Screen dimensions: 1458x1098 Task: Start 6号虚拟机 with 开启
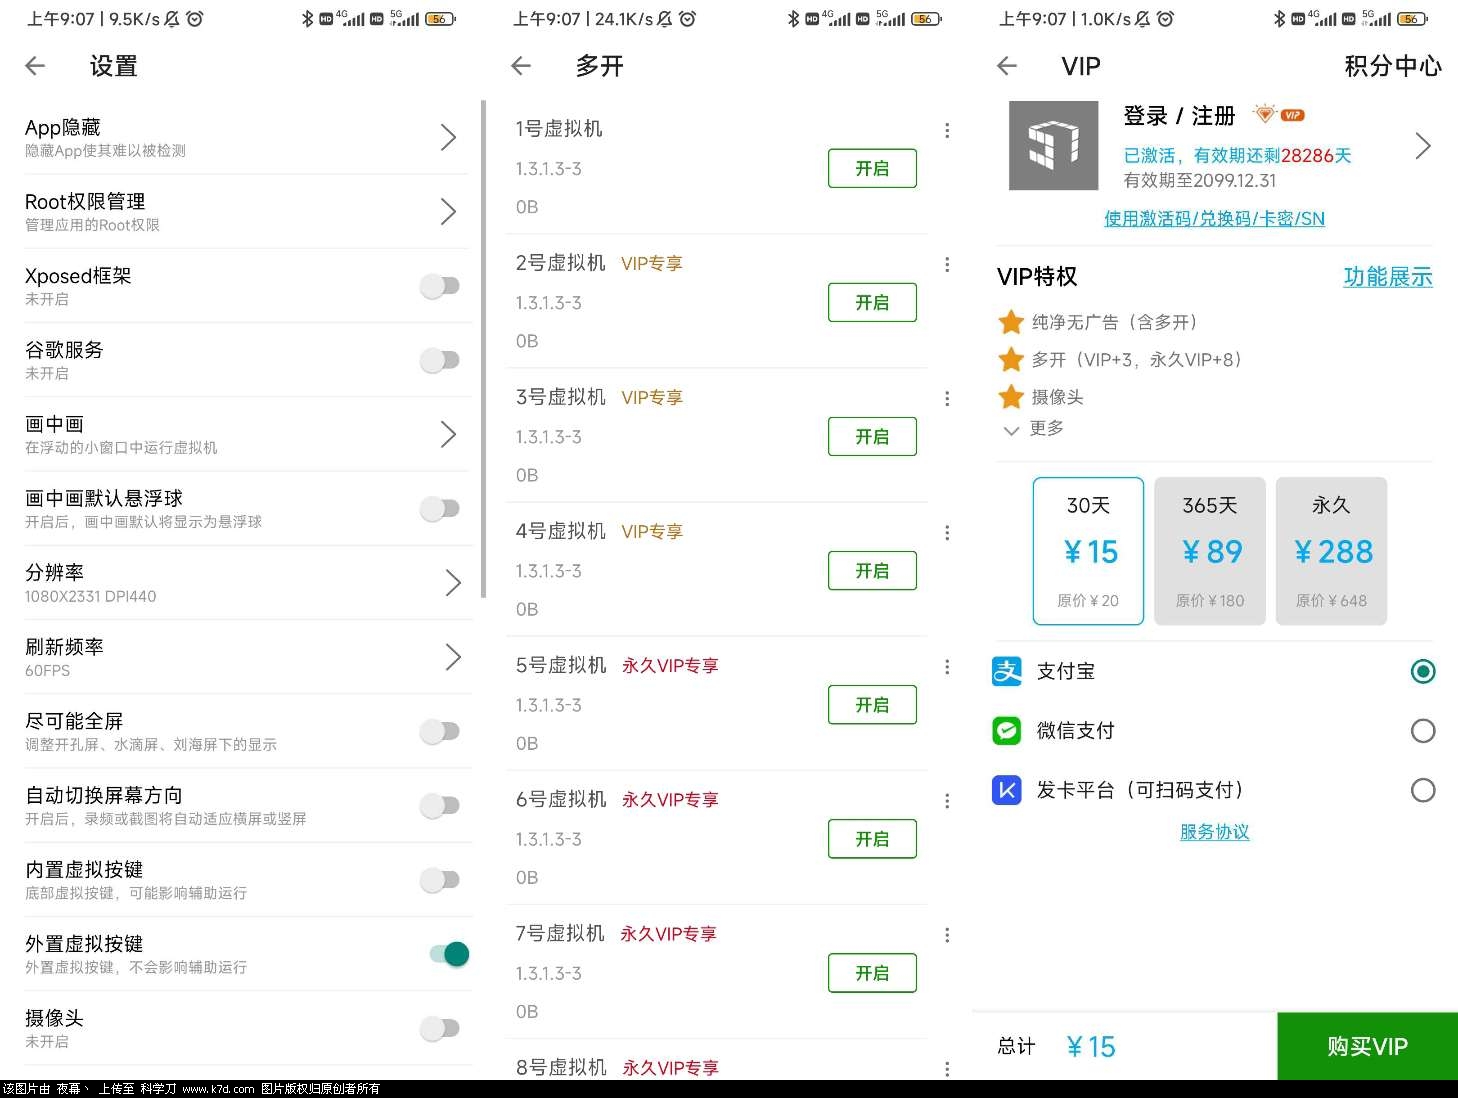point(872,838)
